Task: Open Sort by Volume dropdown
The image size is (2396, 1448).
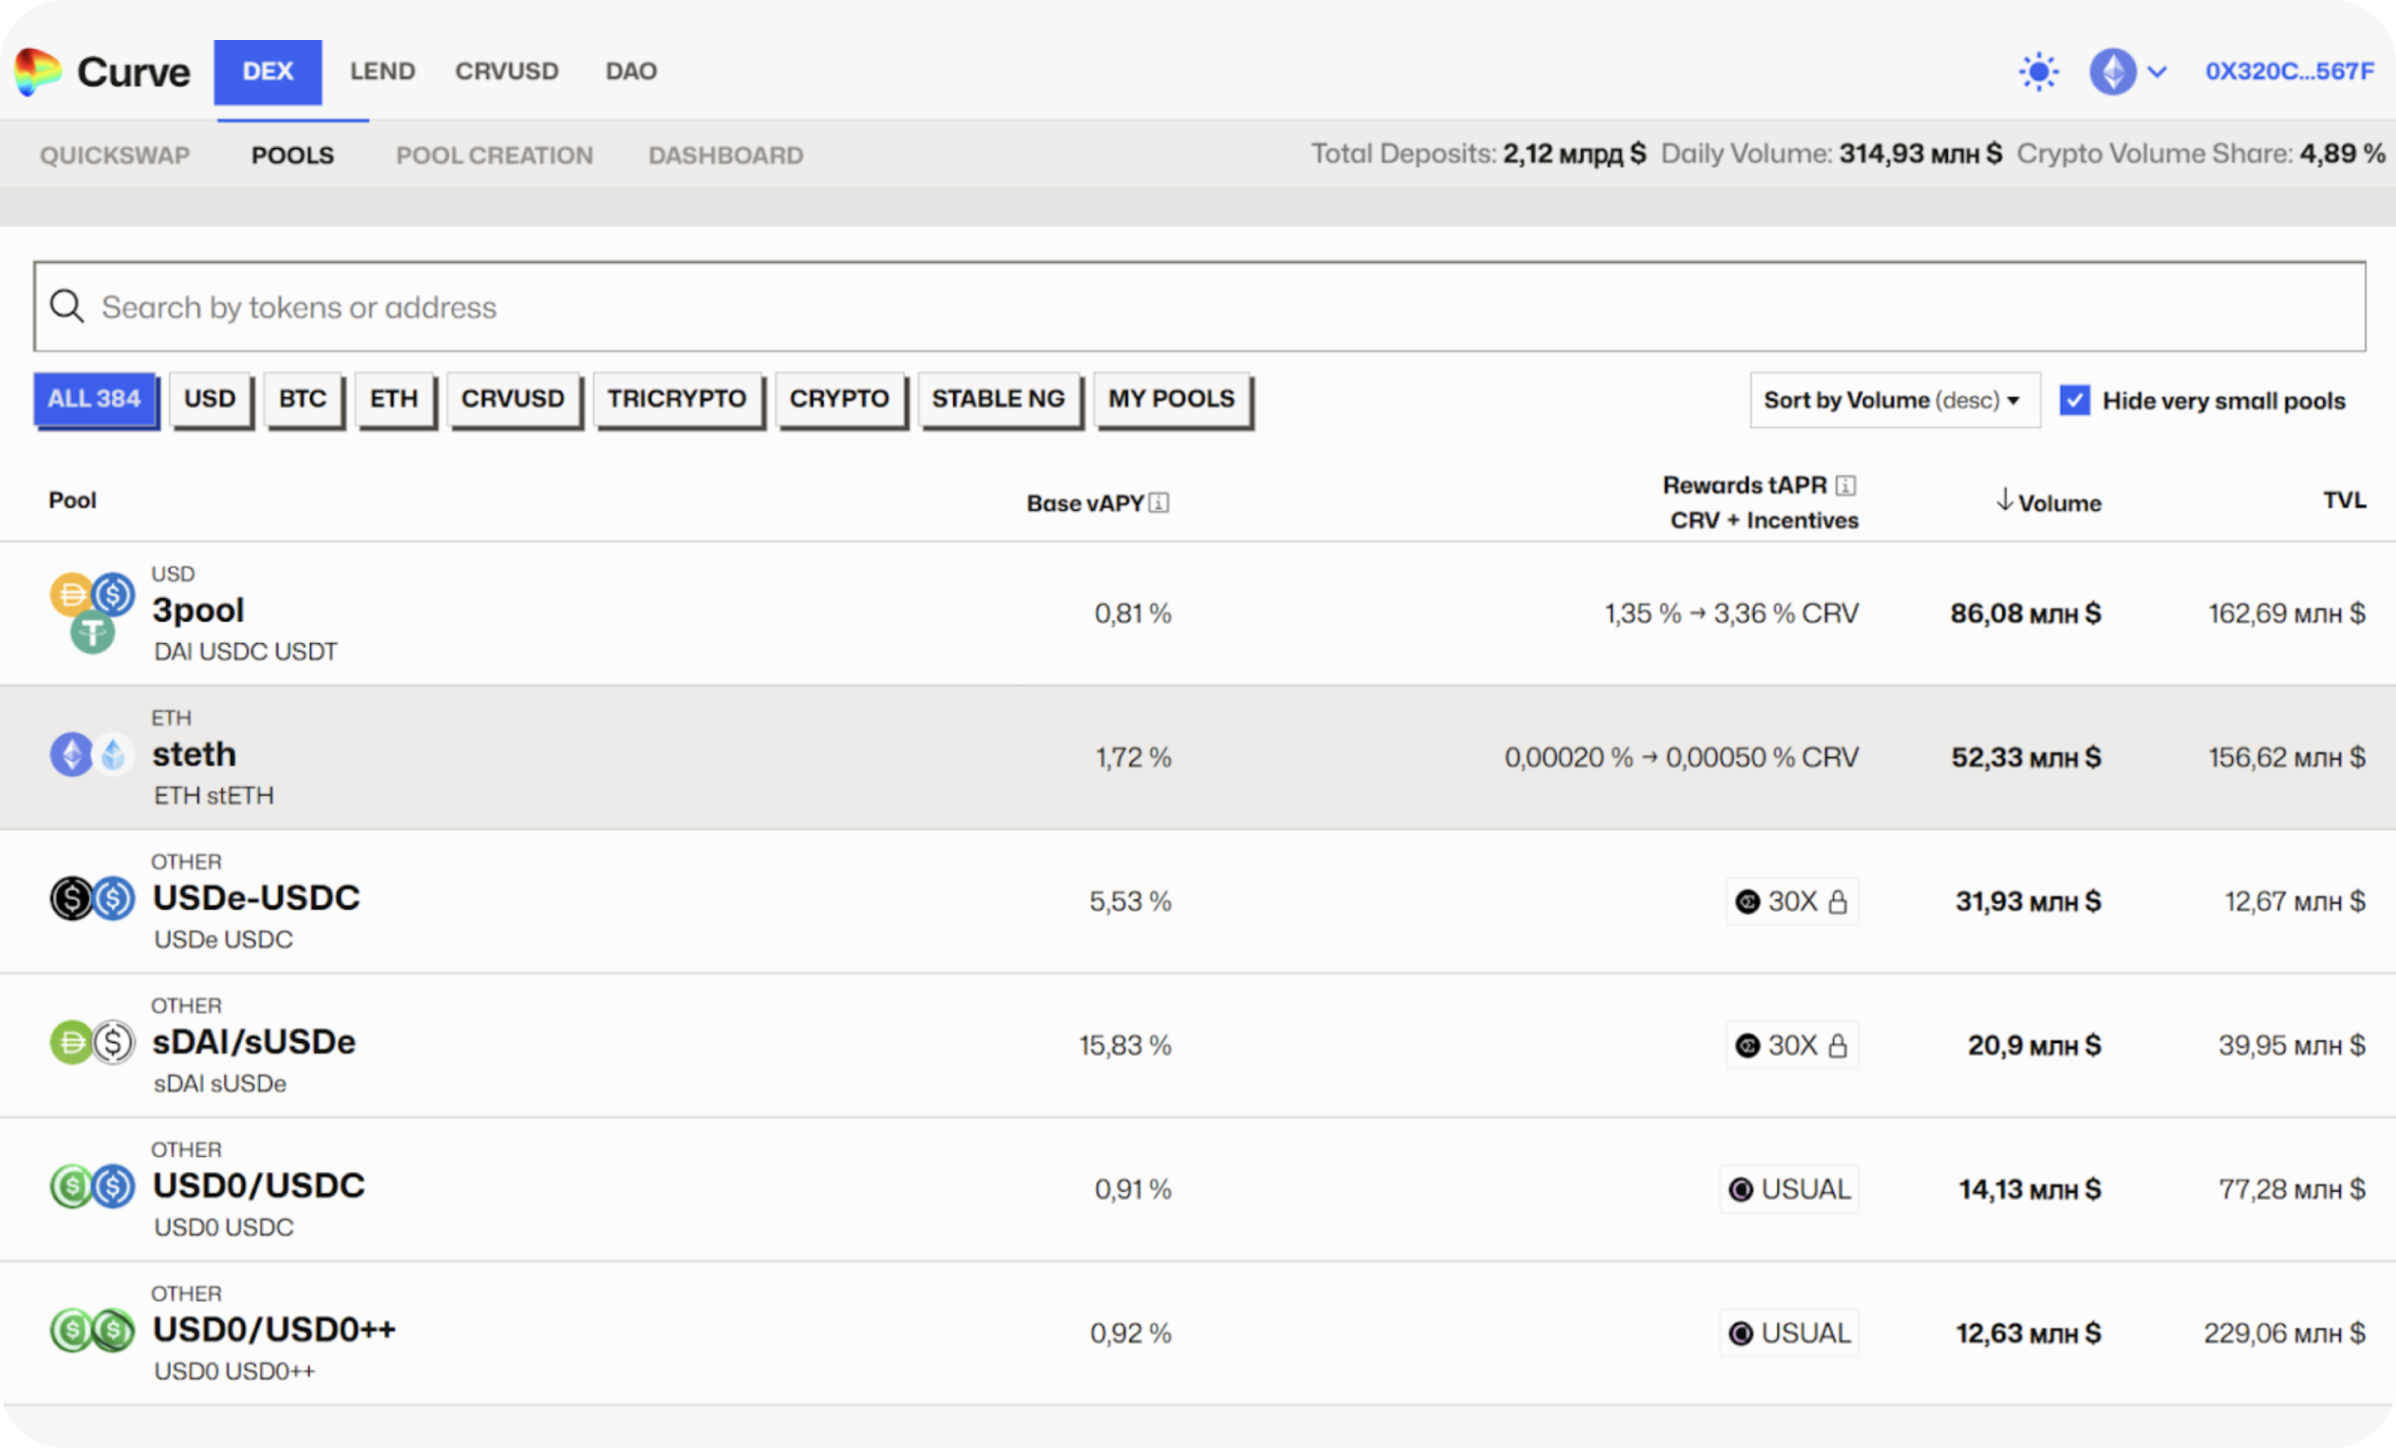Action: pyautogui.click(x=1894, y=400)
